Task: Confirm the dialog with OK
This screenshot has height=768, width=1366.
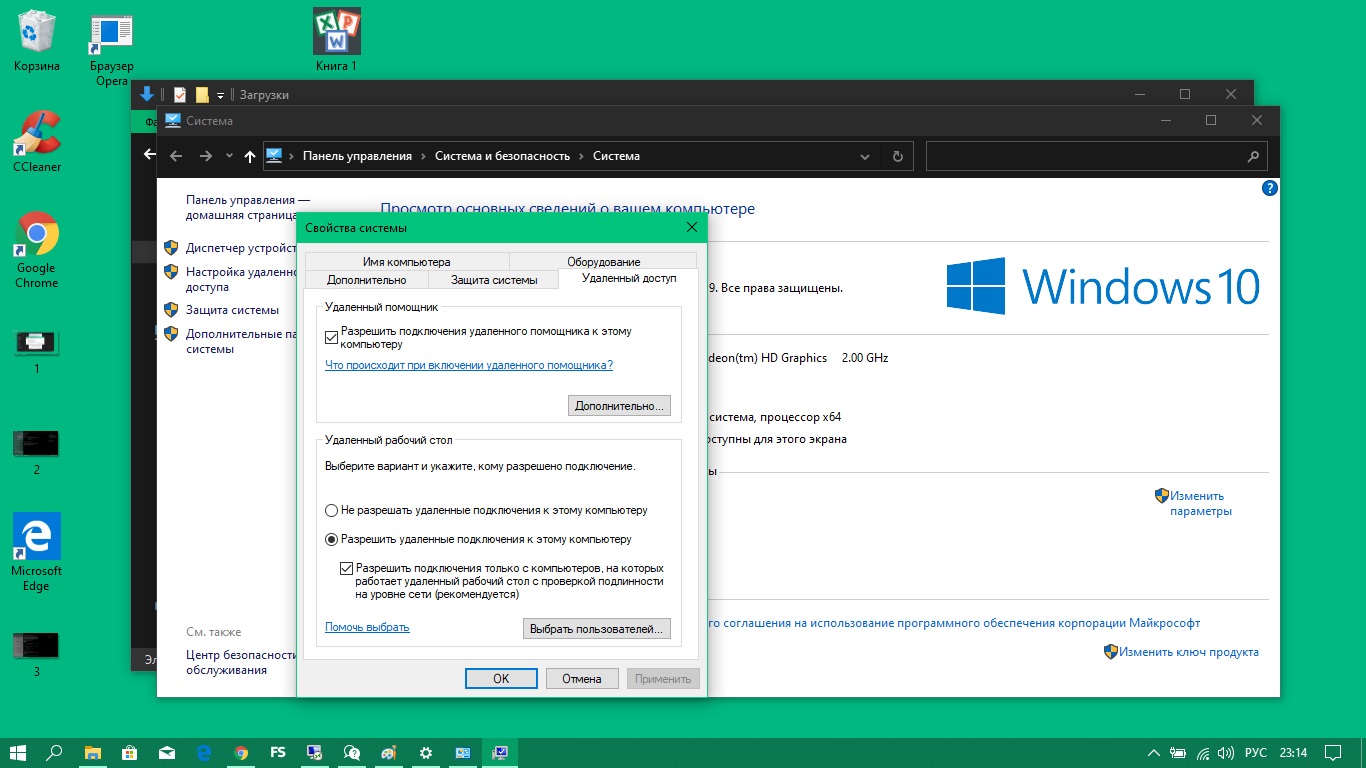Action: (501, 678)
